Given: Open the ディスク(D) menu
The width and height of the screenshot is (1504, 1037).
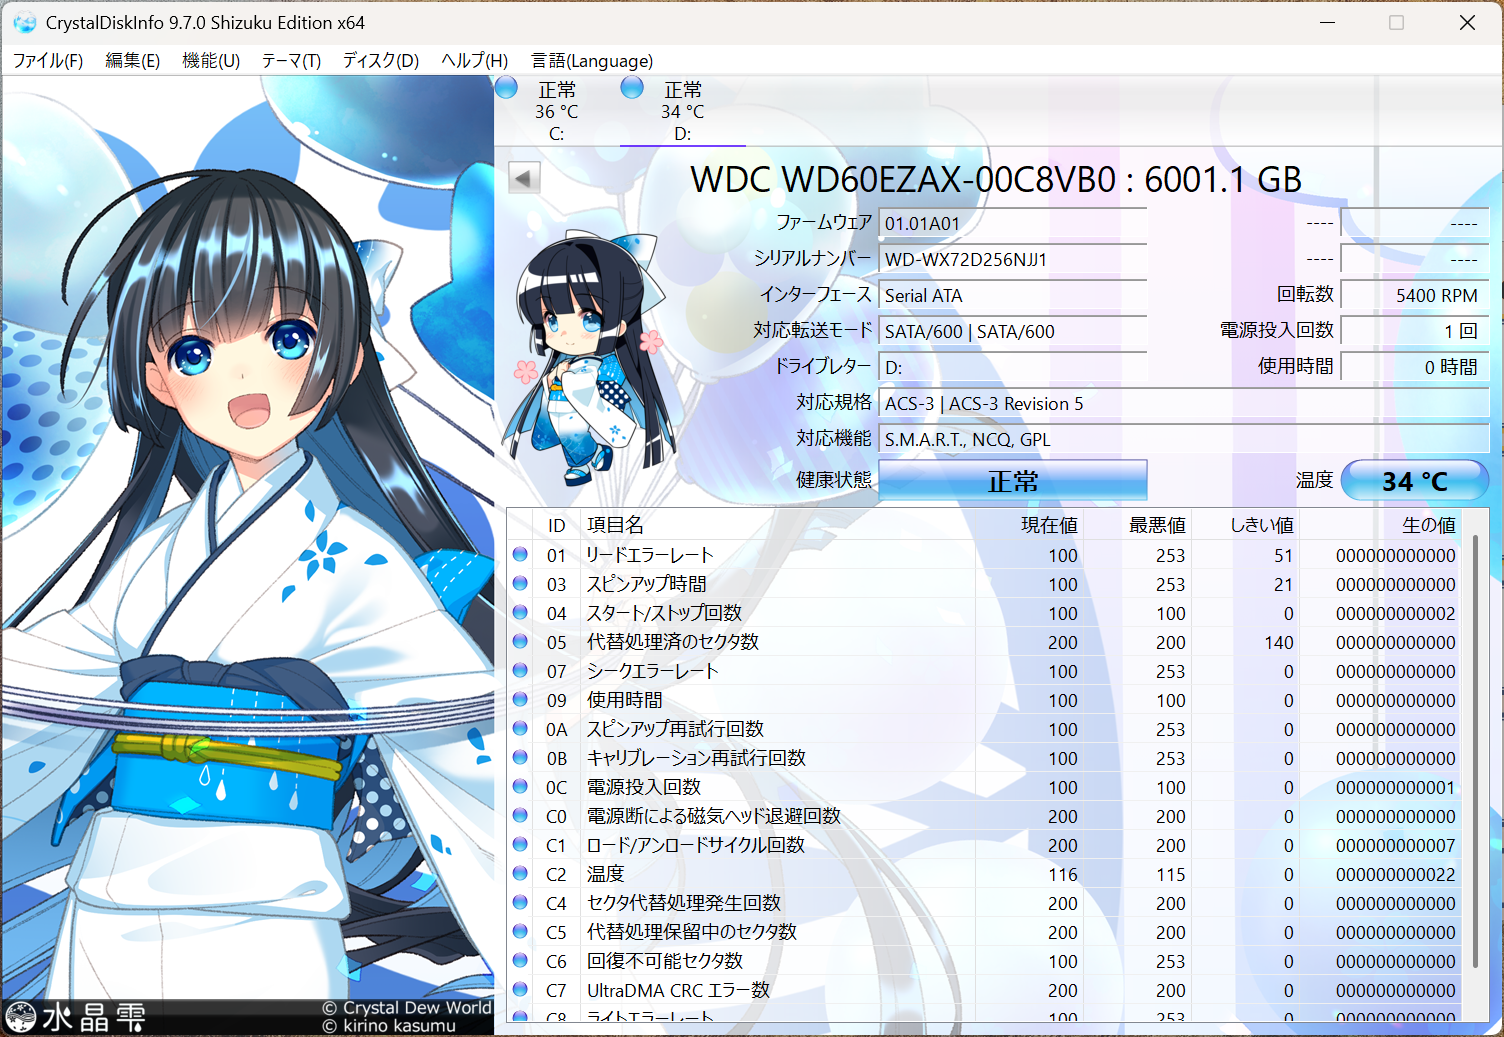Looking at the screenshot, I should pyautogui.click(x=381, y=61).
